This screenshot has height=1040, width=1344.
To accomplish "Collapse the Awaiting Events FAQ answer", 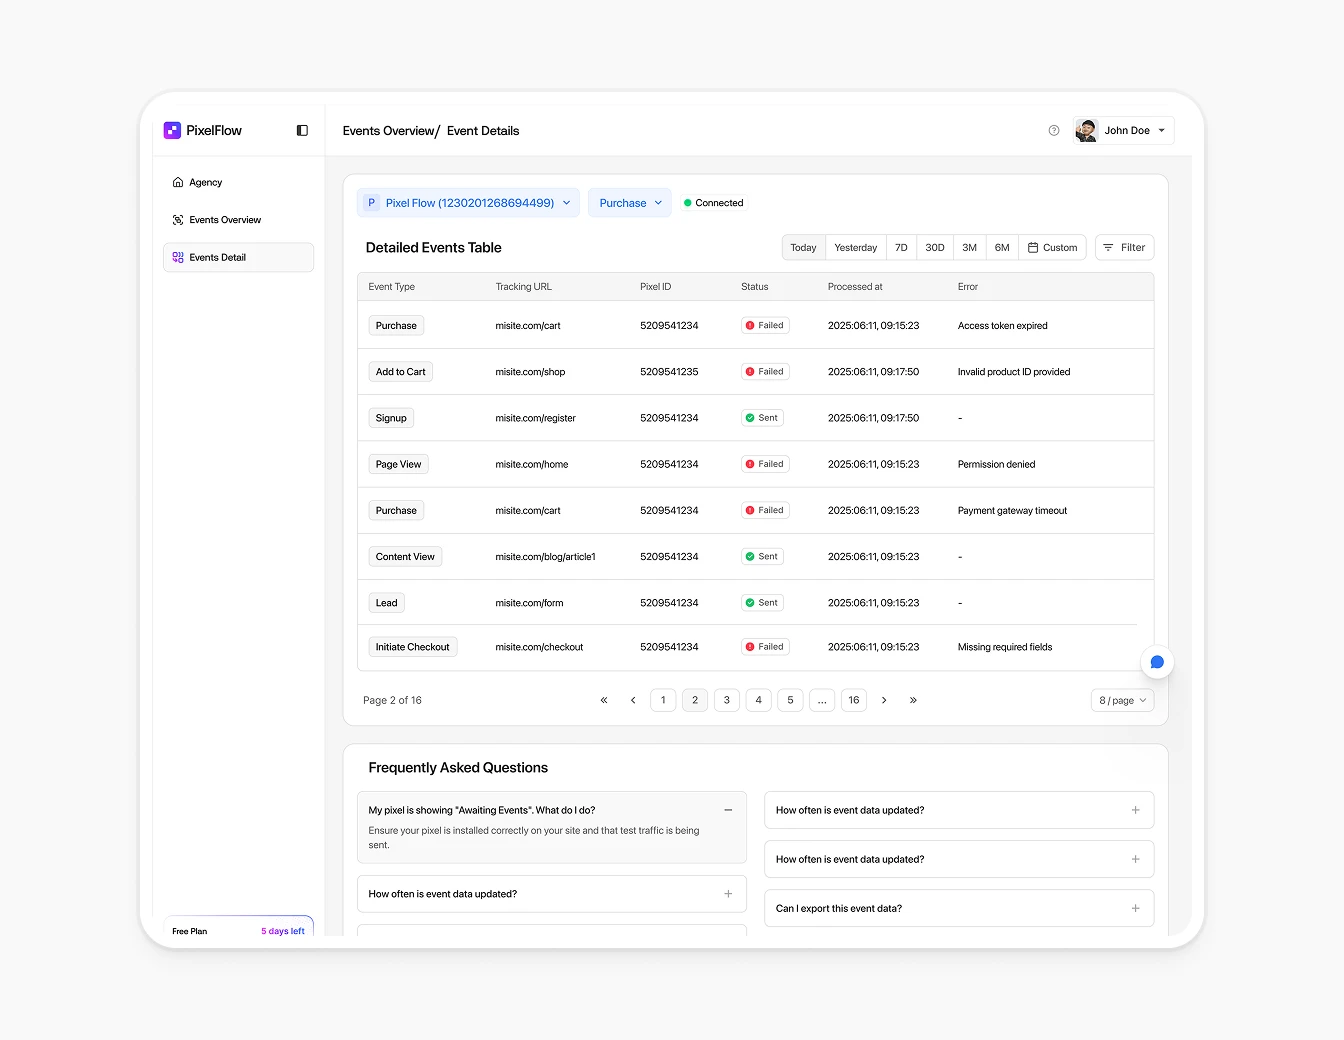I will tap(728, 810).
